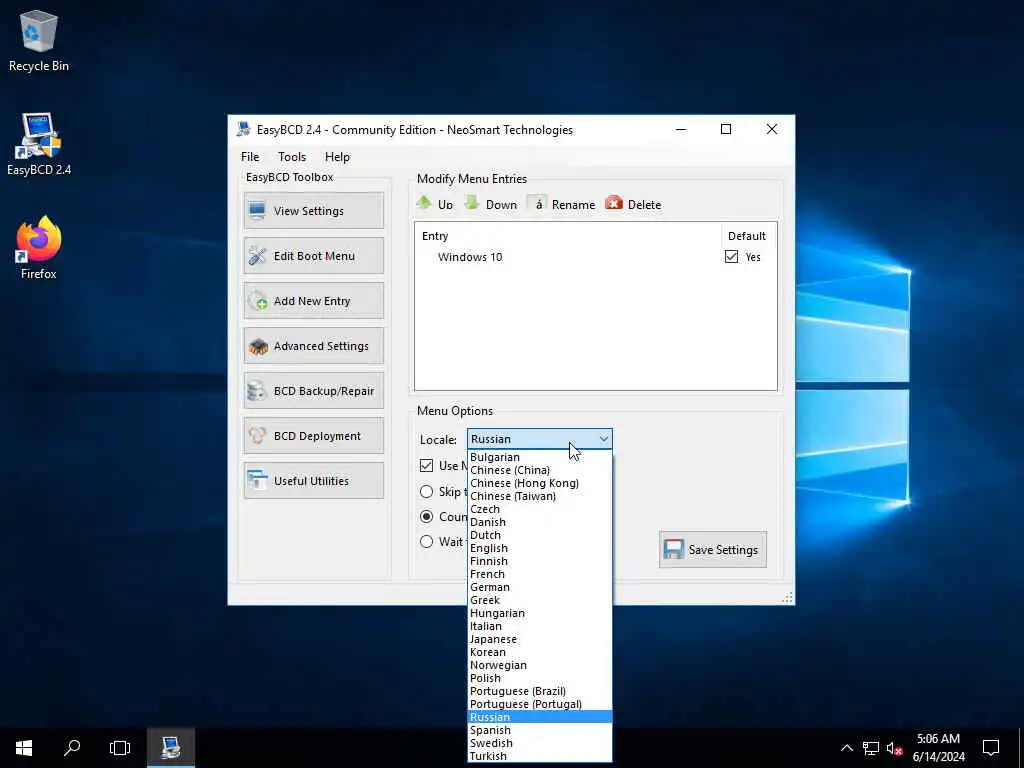The height and width of the screenshot is (768, 1024).
Task: Pick highlighted Russian in the locale list
Action: tap(540, 717)
